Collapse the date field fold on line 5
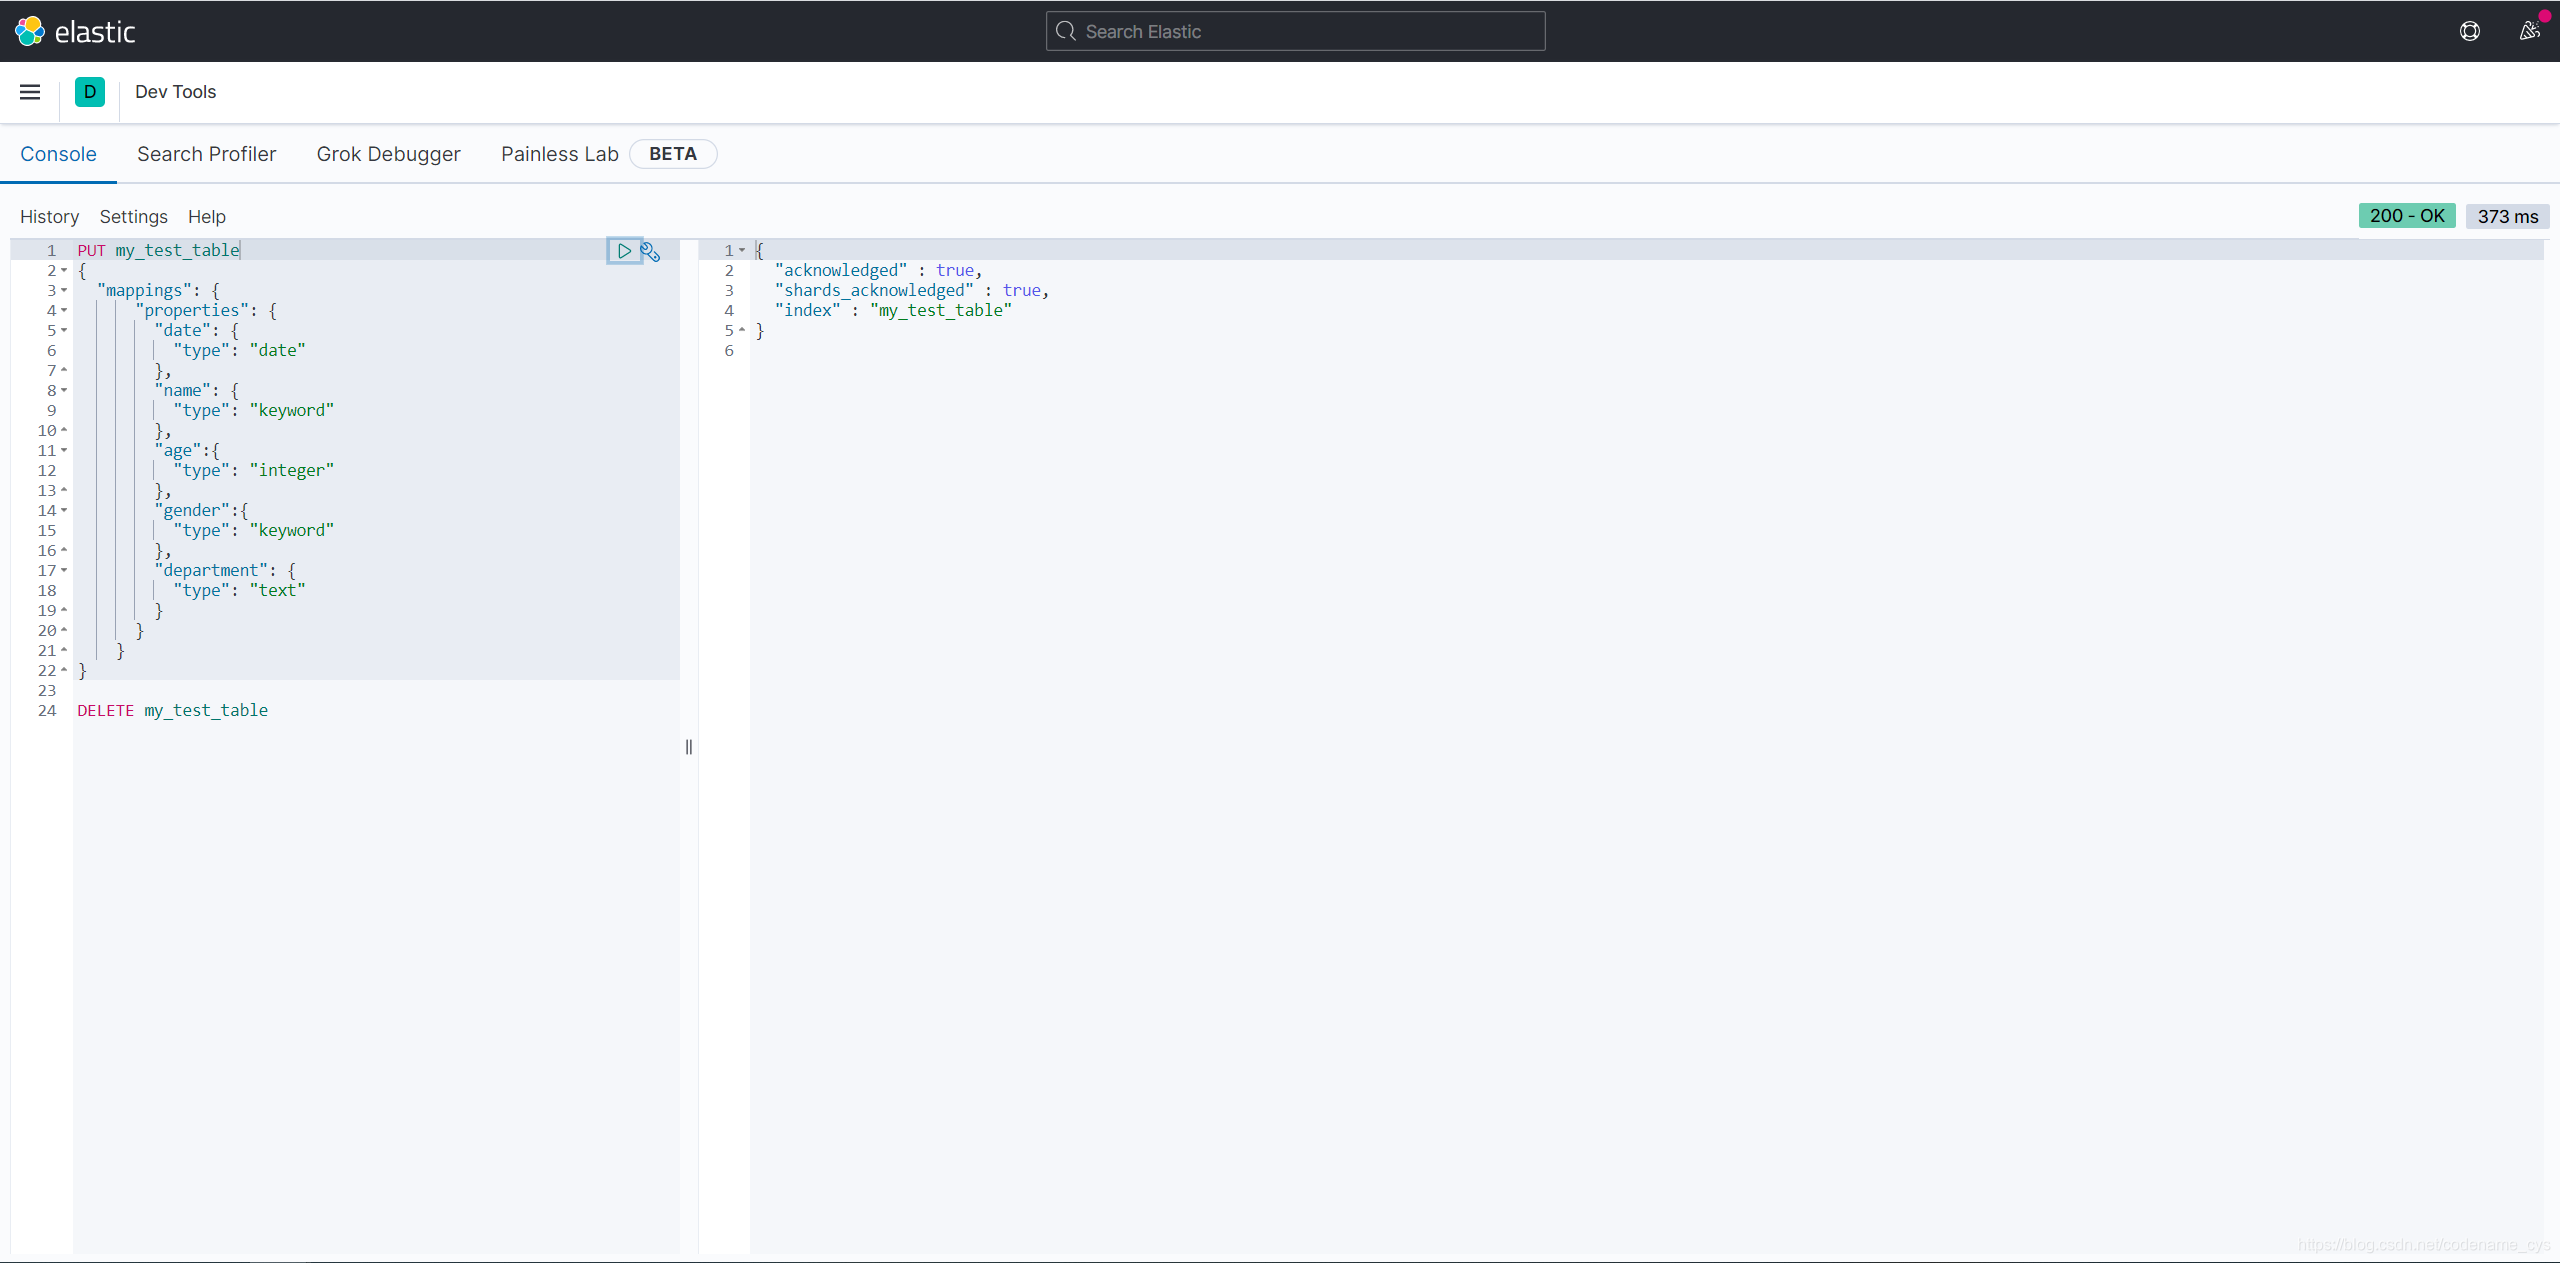Viewport: 2560px width, 1263px height. tap(64, 330)
